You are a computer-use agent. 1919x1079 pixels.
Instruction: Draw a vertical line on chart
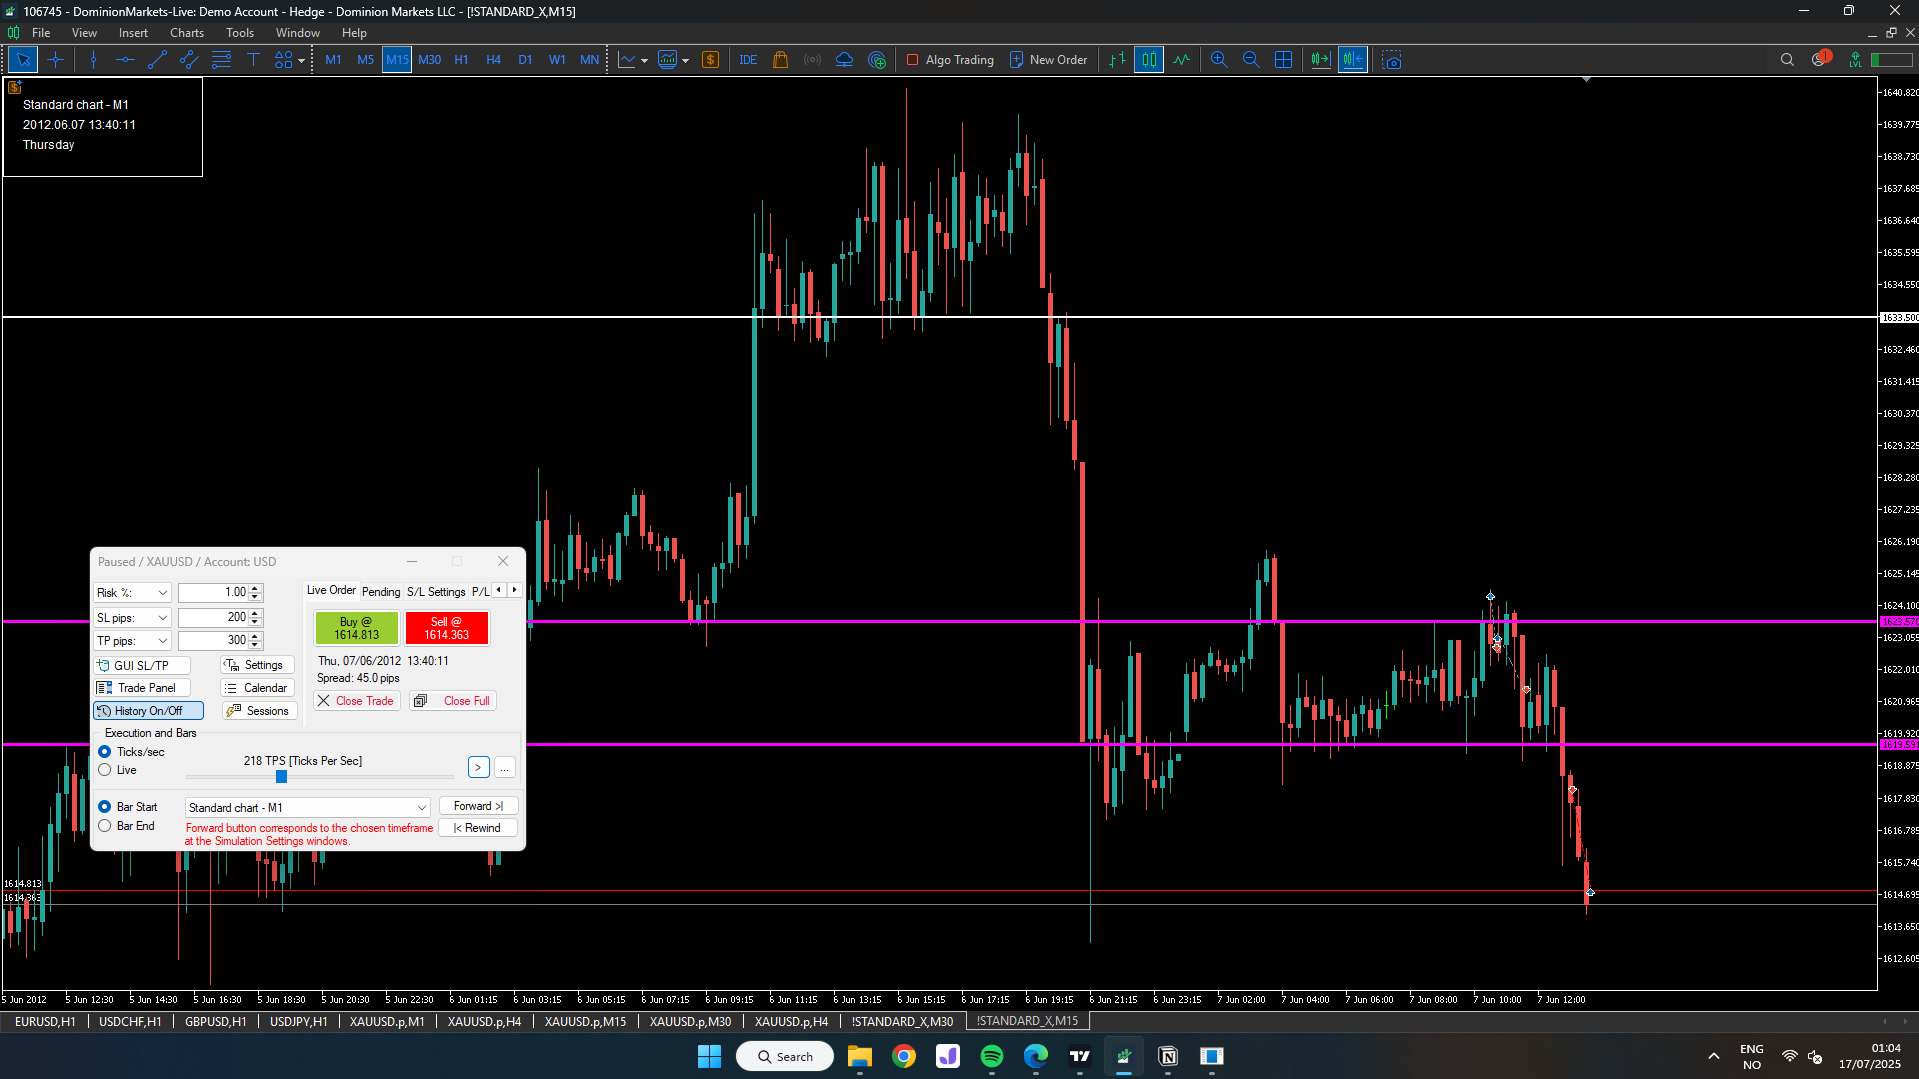pos(93,60)
